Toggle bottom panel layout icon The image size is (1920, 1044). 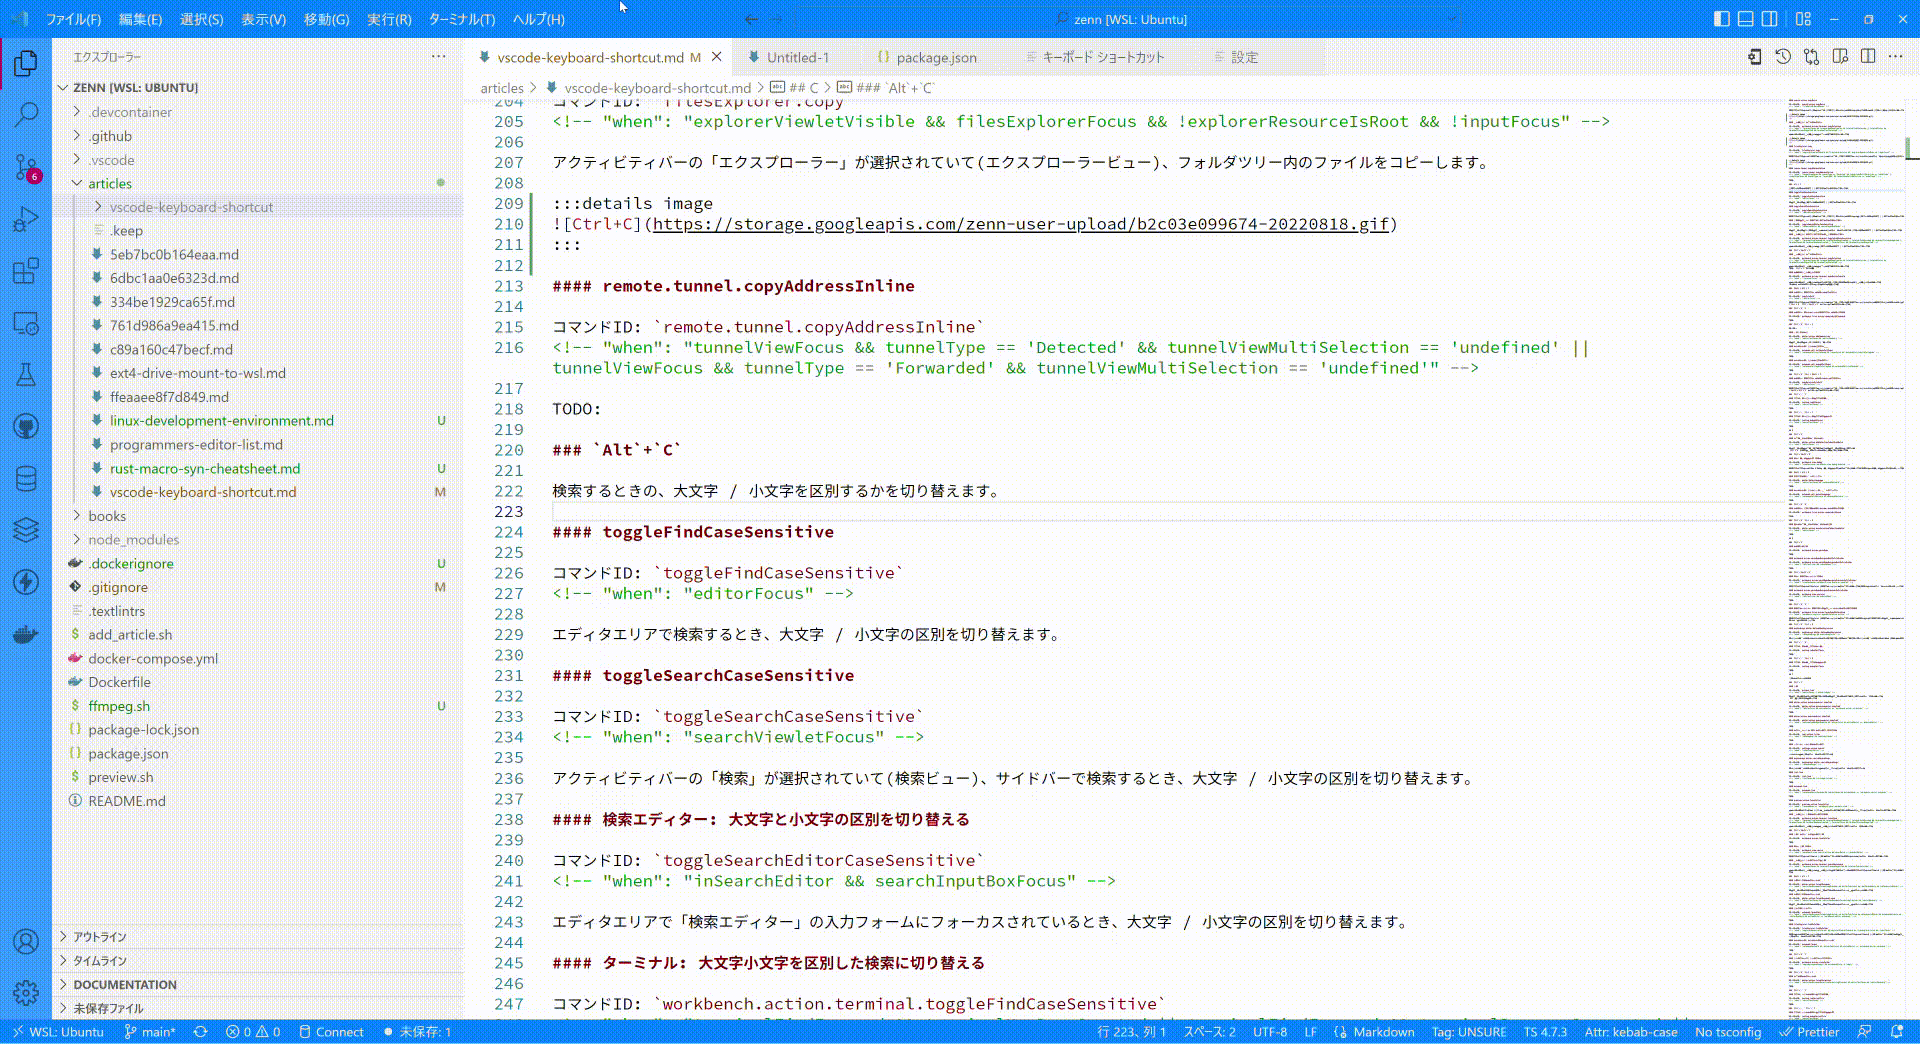1745,19
